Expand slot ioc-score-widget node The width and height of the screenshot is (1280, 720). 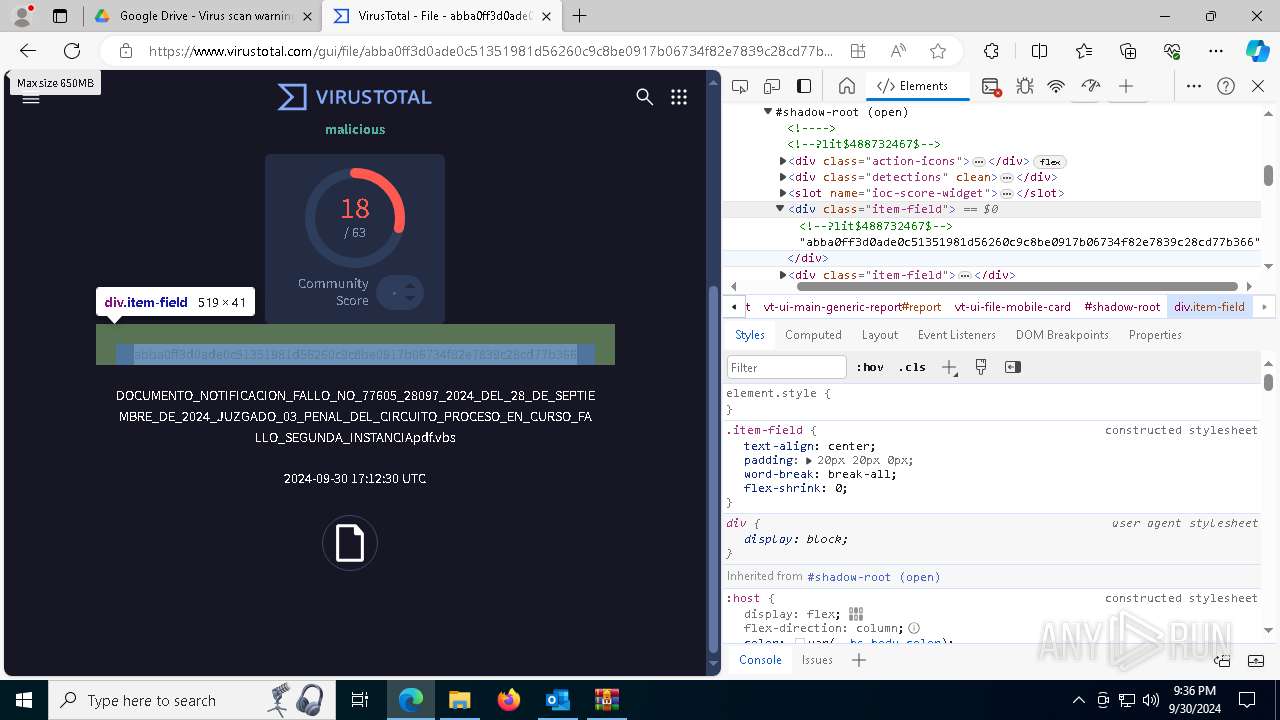coord(784,193)
